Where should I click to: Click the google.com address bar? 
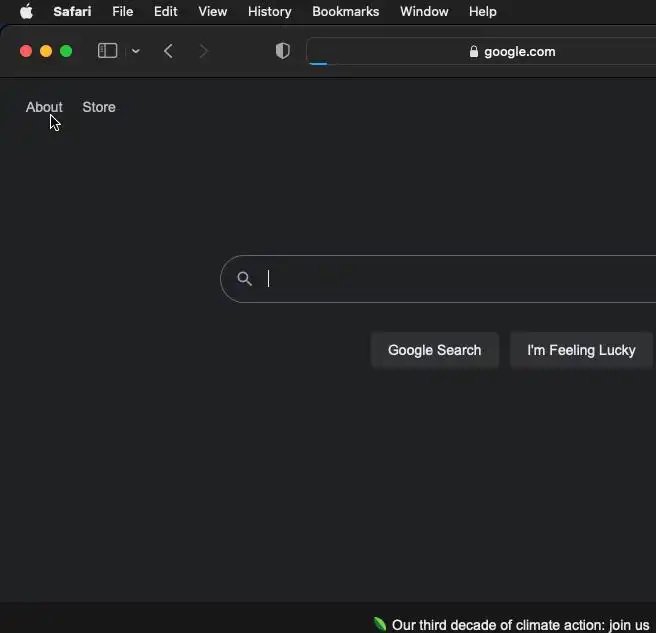tap(481, 51)
